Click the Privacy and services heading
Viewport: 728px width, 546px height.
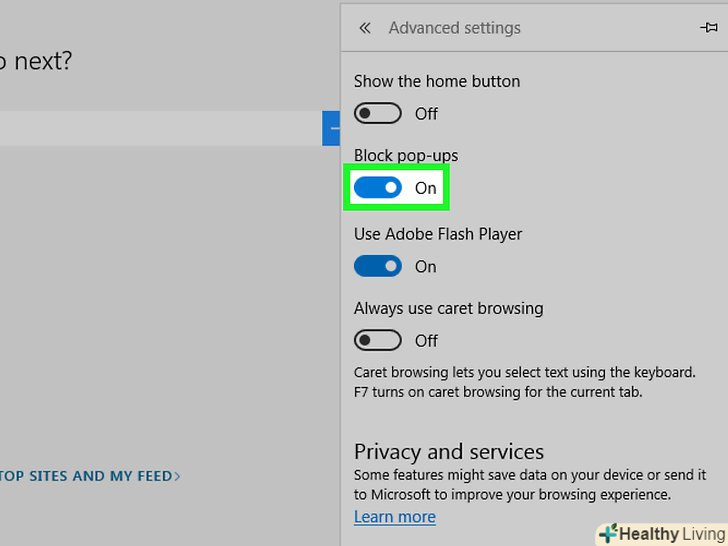pos(449,451)
